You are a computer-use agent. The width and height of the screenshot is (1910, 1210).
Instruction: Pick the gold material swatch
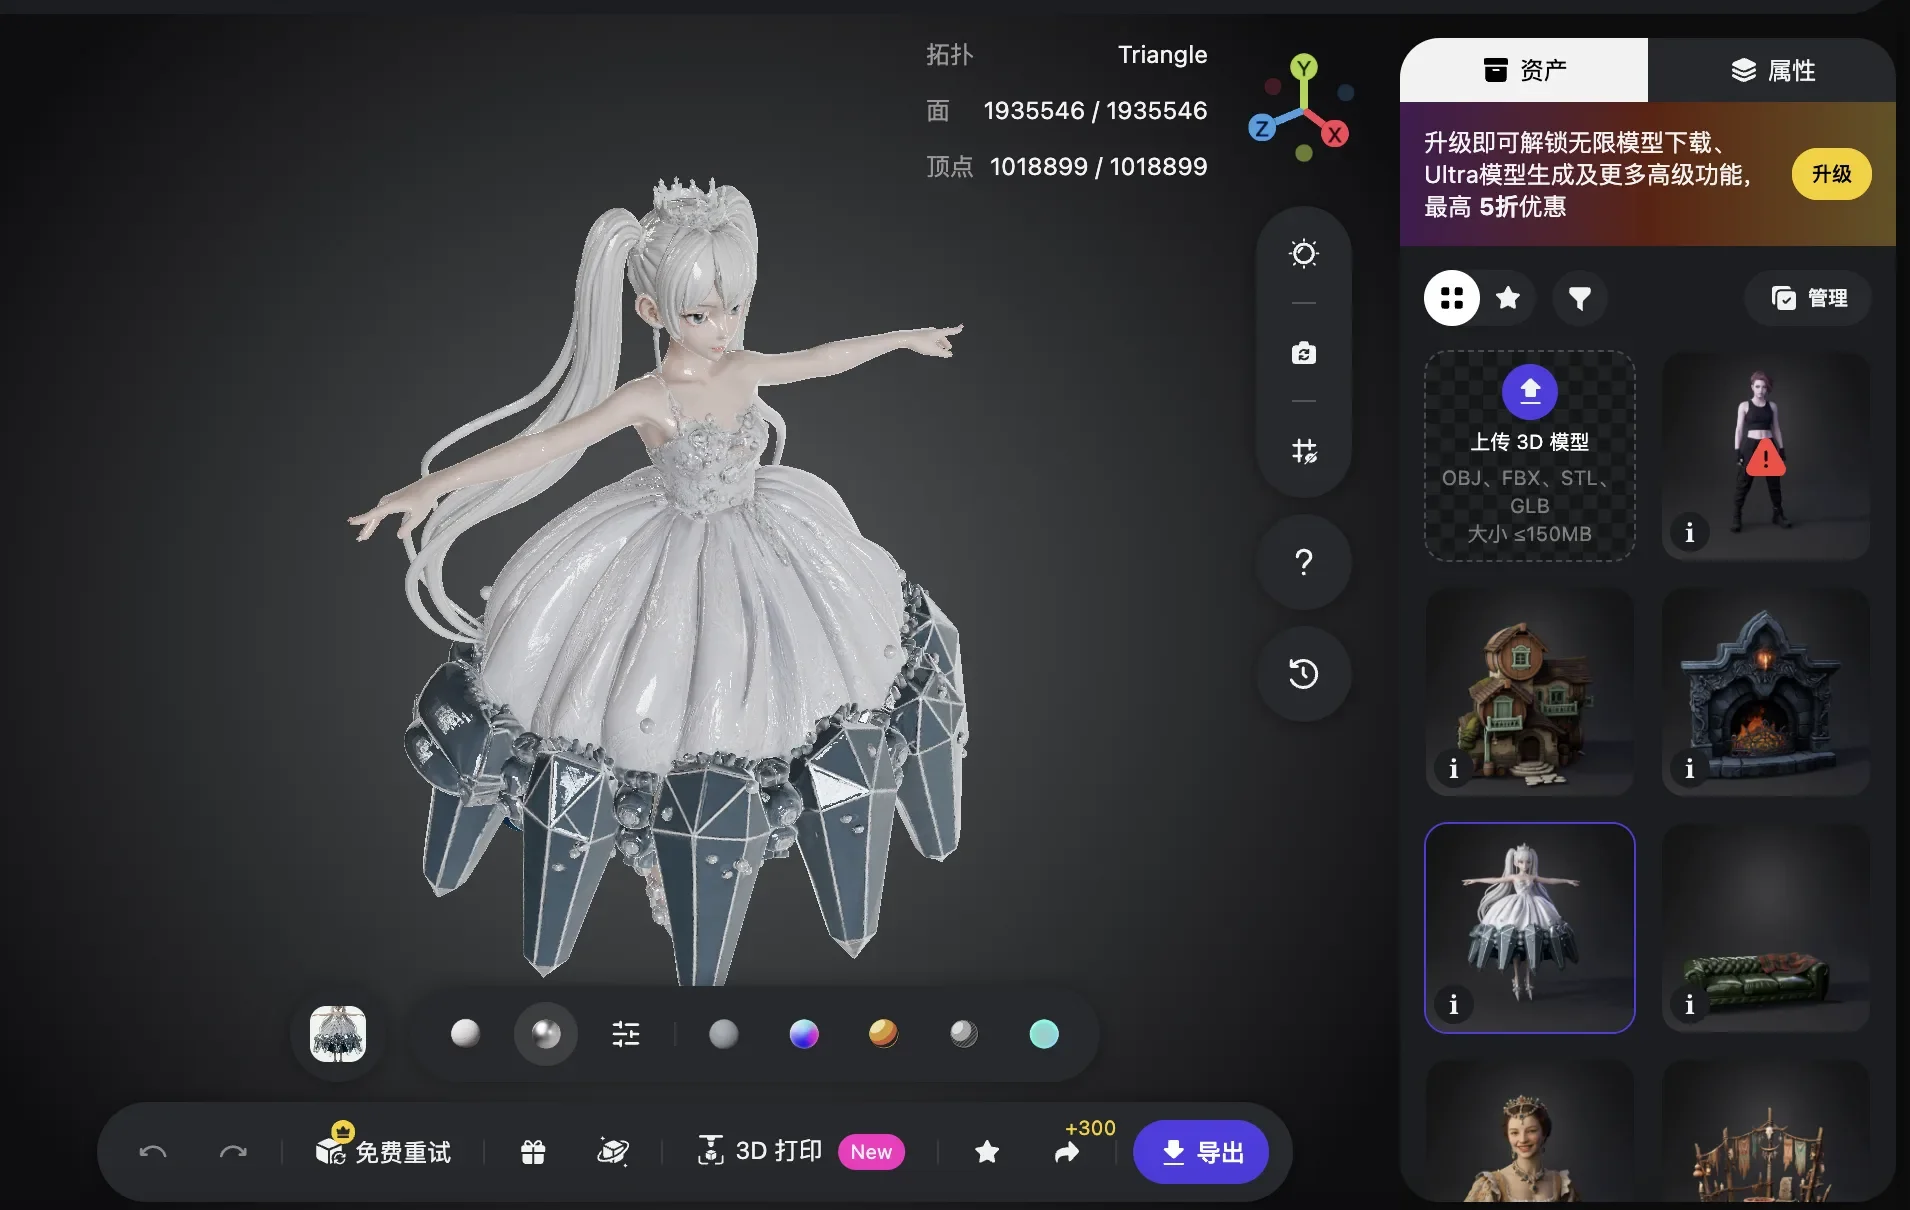(x=883, y=1034)
